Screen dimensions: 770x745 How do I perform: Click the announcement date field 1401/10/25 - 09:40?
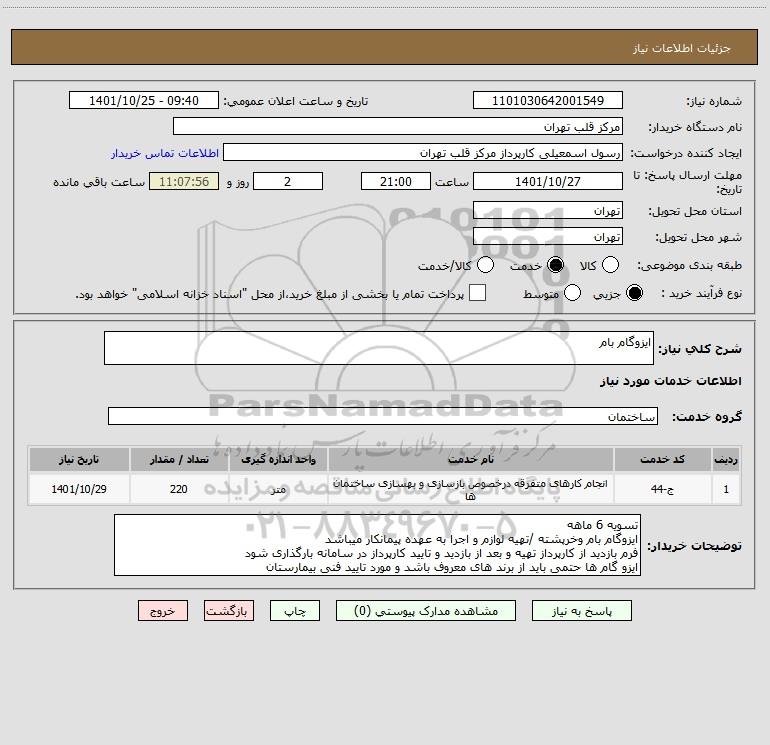144,100
